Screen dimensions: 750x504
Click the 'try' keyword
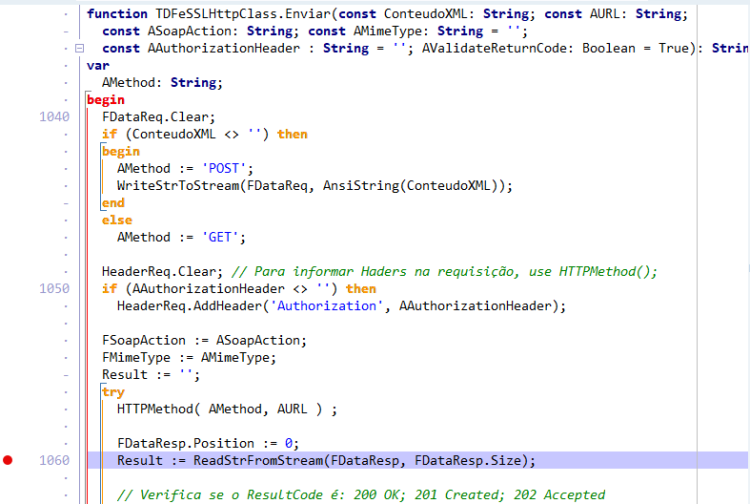pos(113,392)
